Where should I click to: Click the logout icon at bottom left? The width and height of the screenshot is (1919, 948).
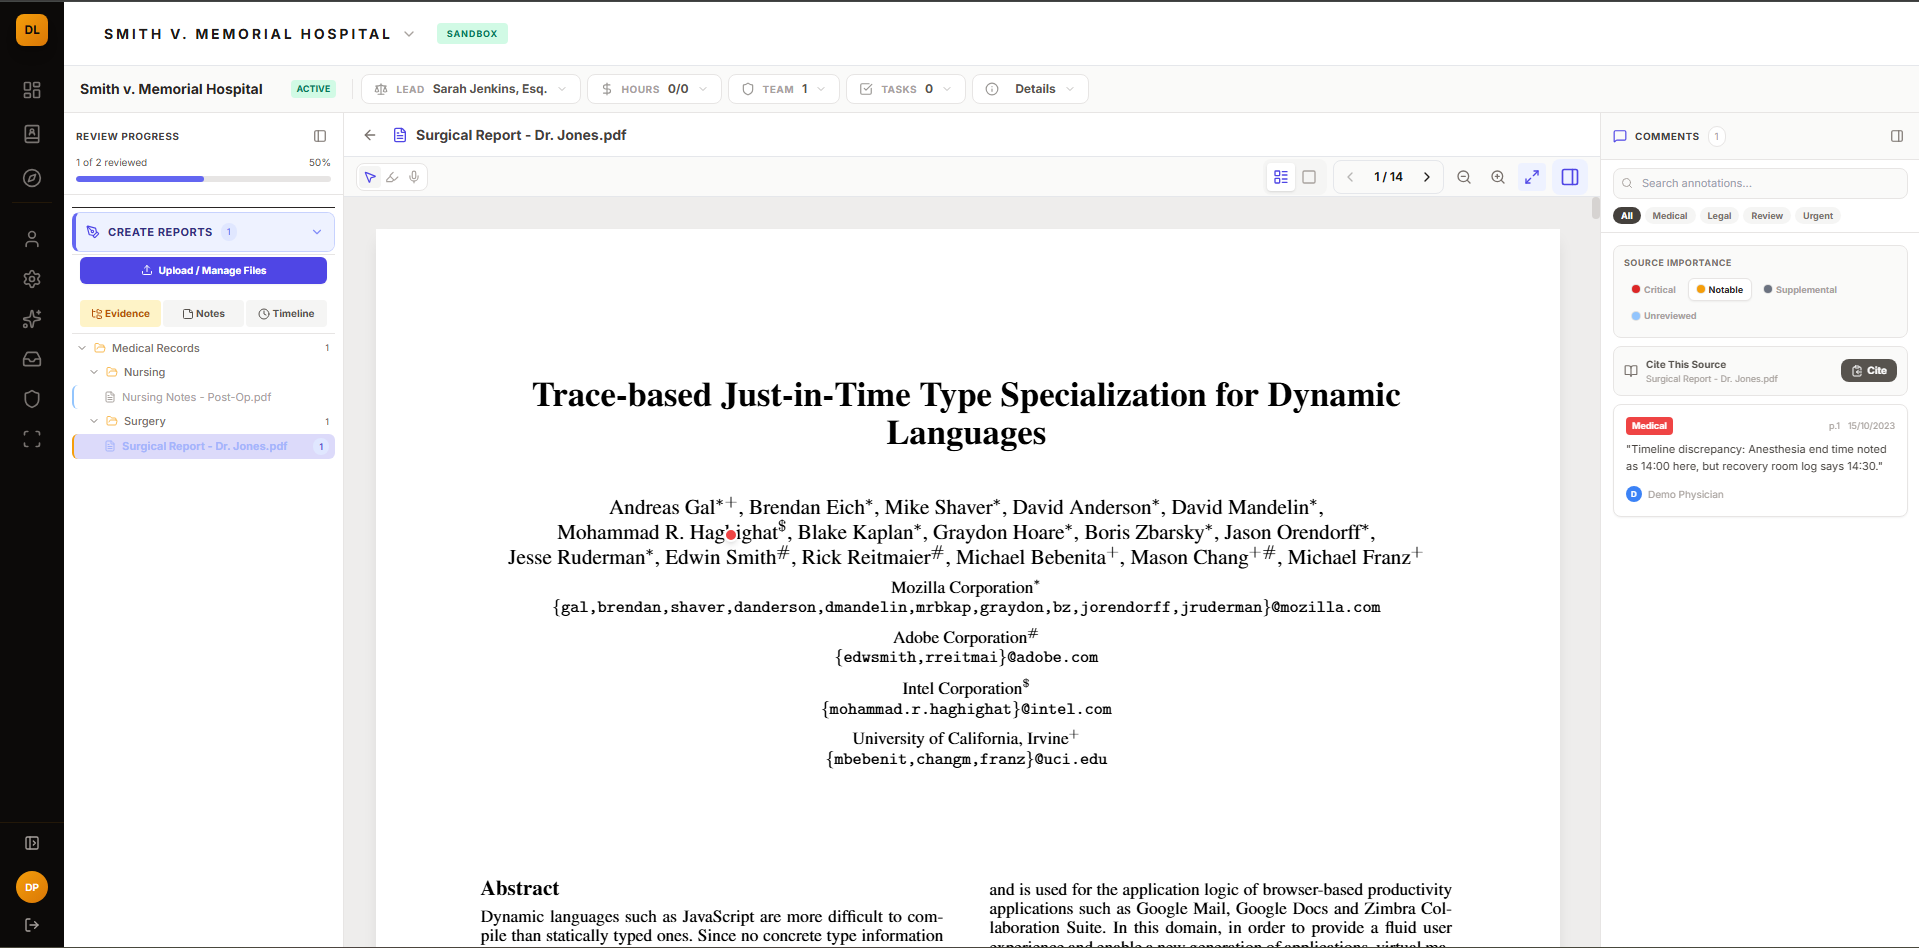pyautogui.click(x=32, y=925)
